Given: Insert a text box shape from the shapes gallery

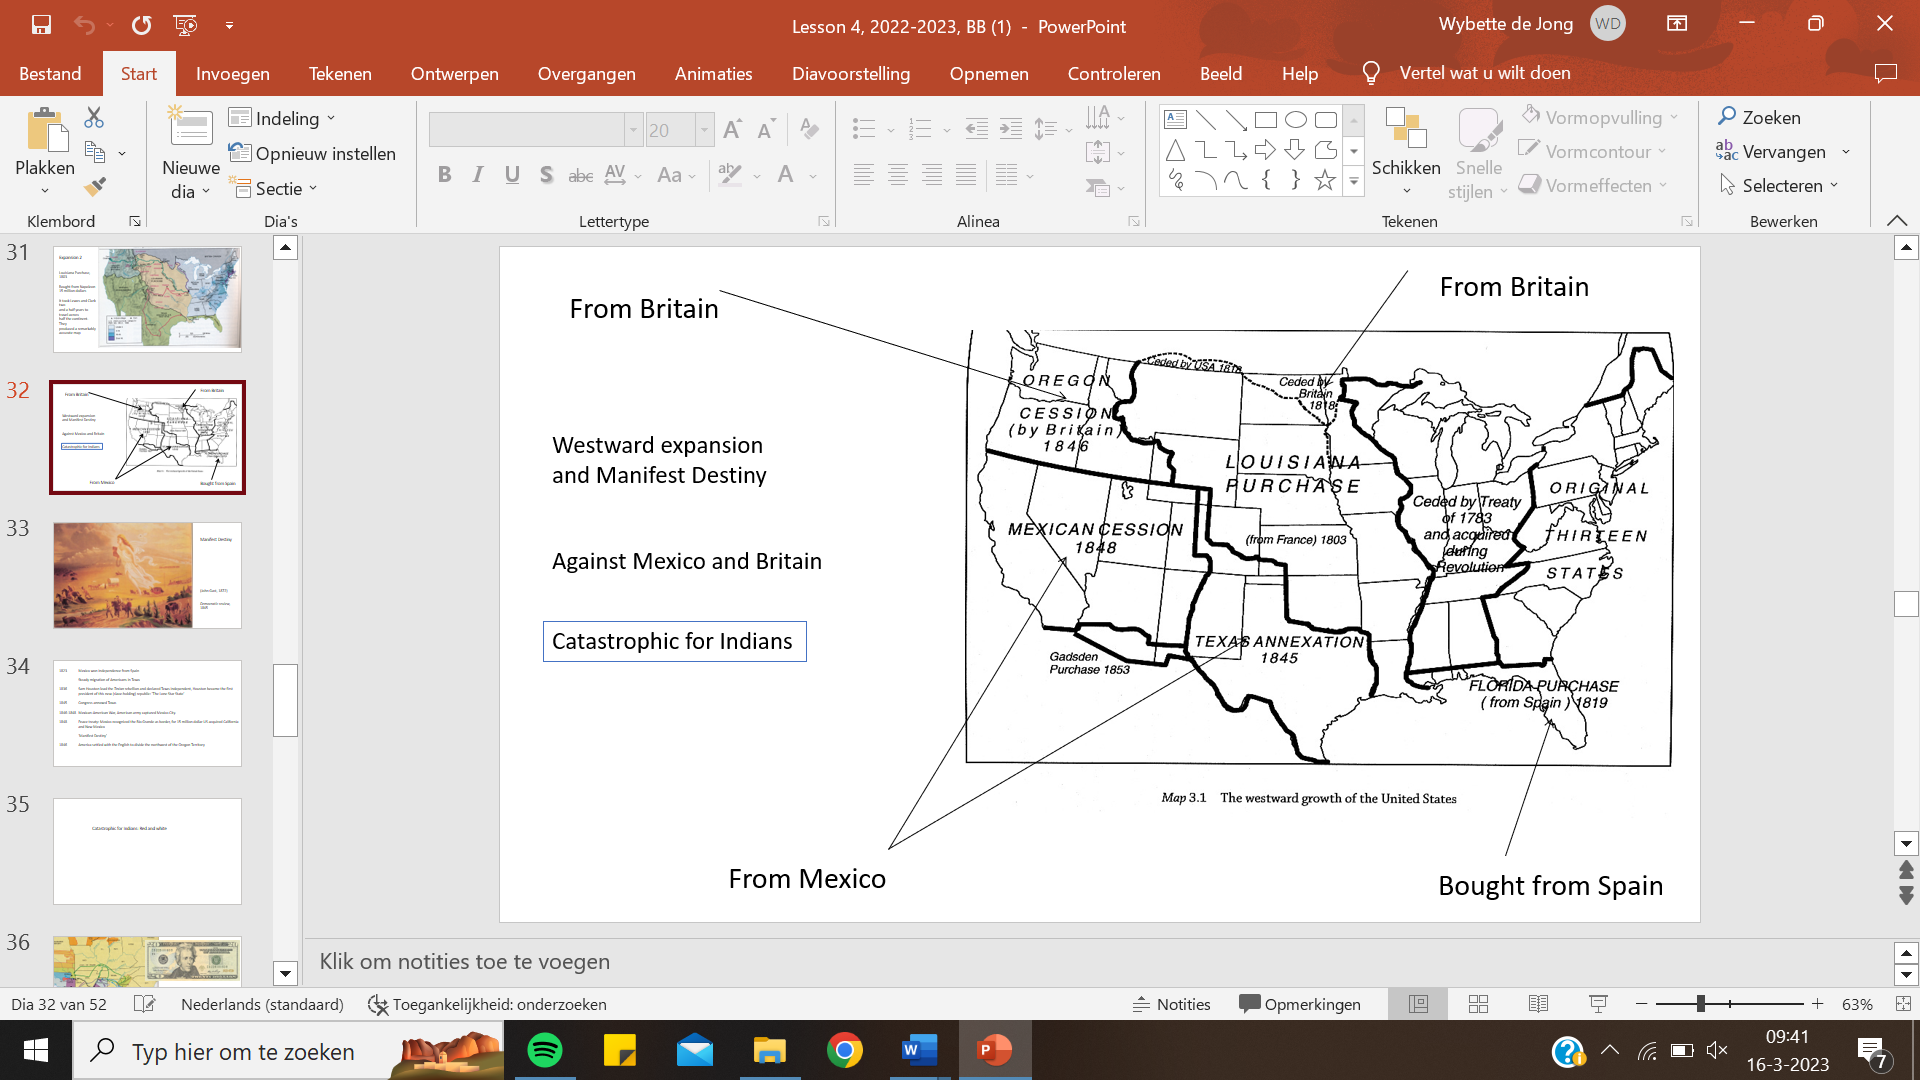Looking at the screenshot, I should tap(1176, 120).
